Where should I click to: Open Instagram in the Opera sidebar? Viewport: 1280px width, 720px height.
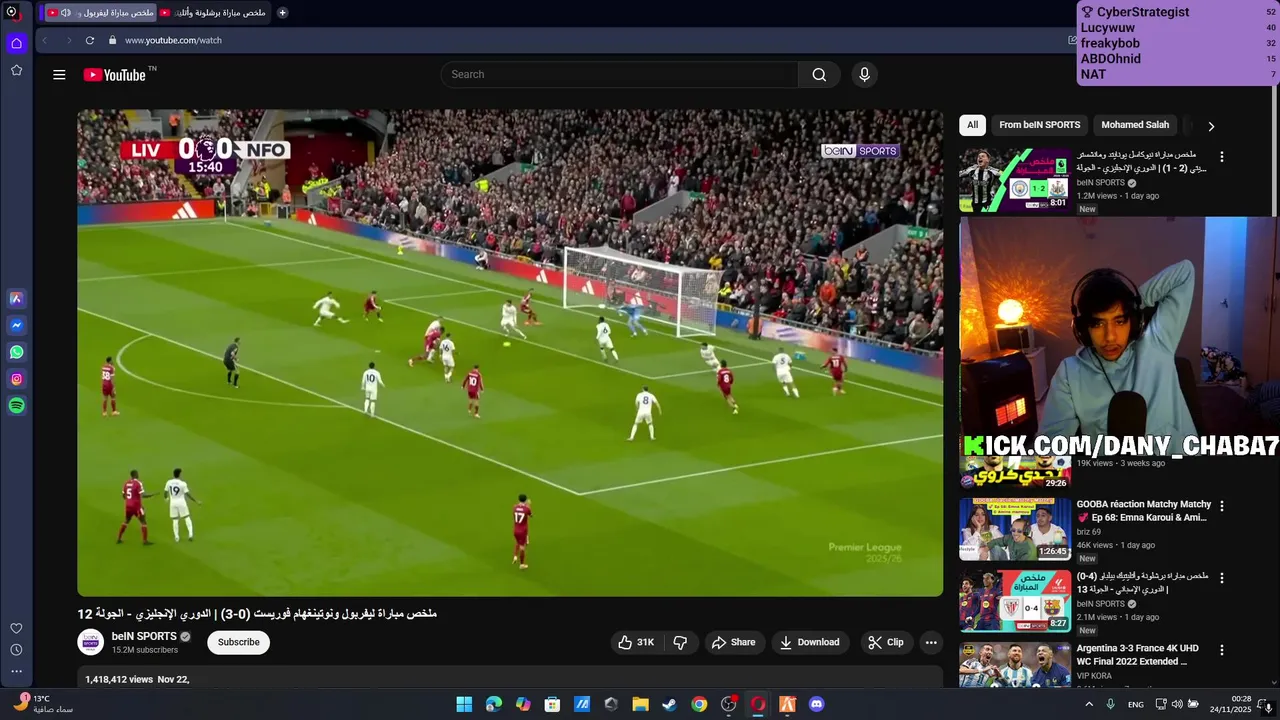click(x=16, y=379)
